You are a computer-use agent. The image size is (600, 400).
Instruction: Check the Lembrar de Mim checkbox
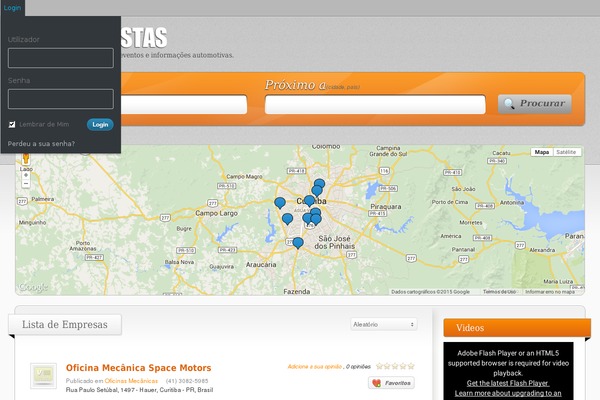pos(12,124)
